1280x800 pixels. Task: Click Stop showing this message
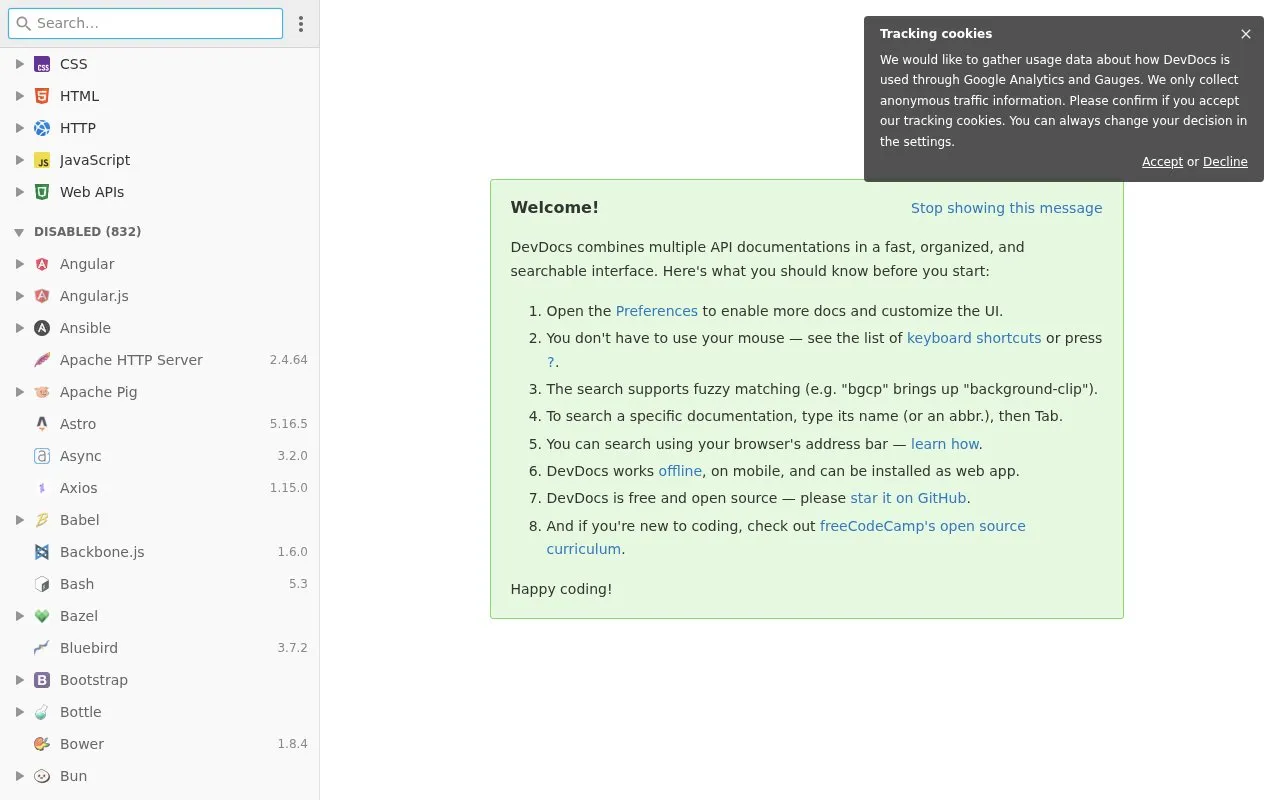(x=1006, y=208)
